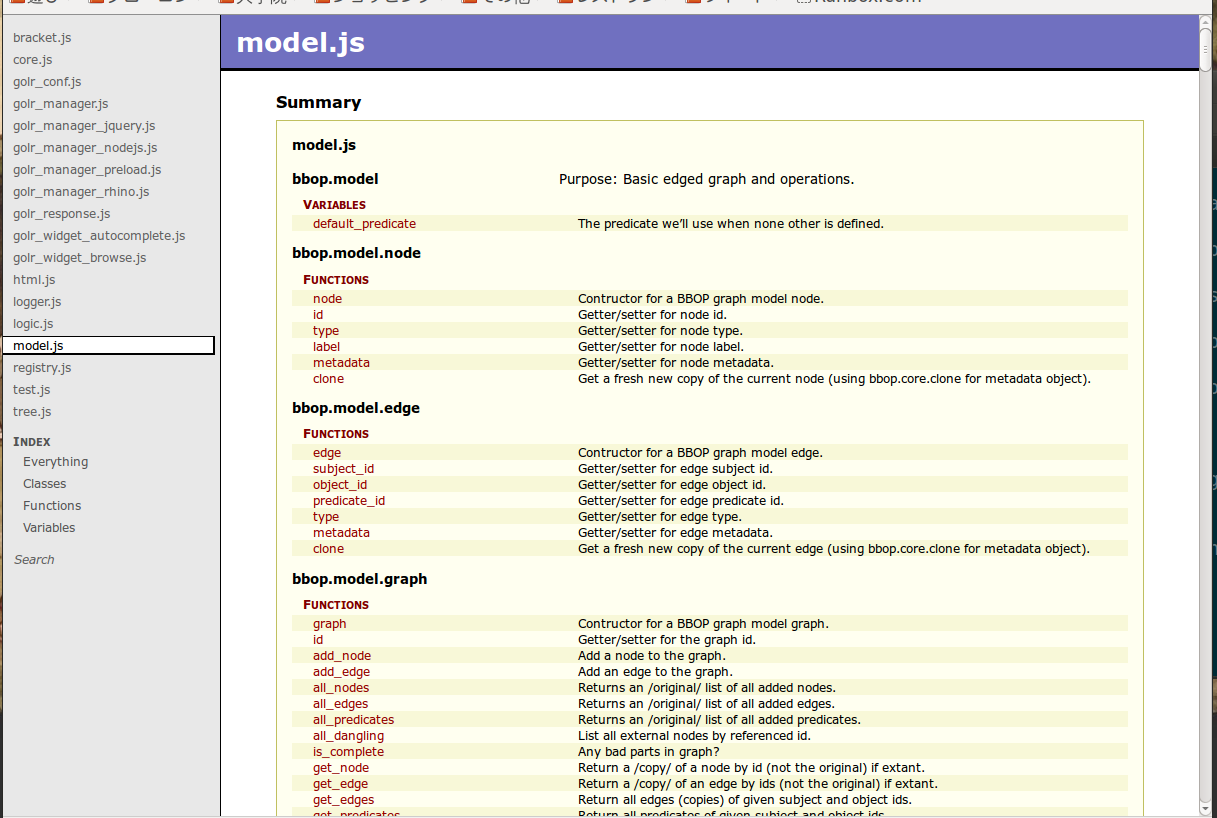Open logic.js documentation
This screenshot has width=1217, height=818.
coord(33,324)
